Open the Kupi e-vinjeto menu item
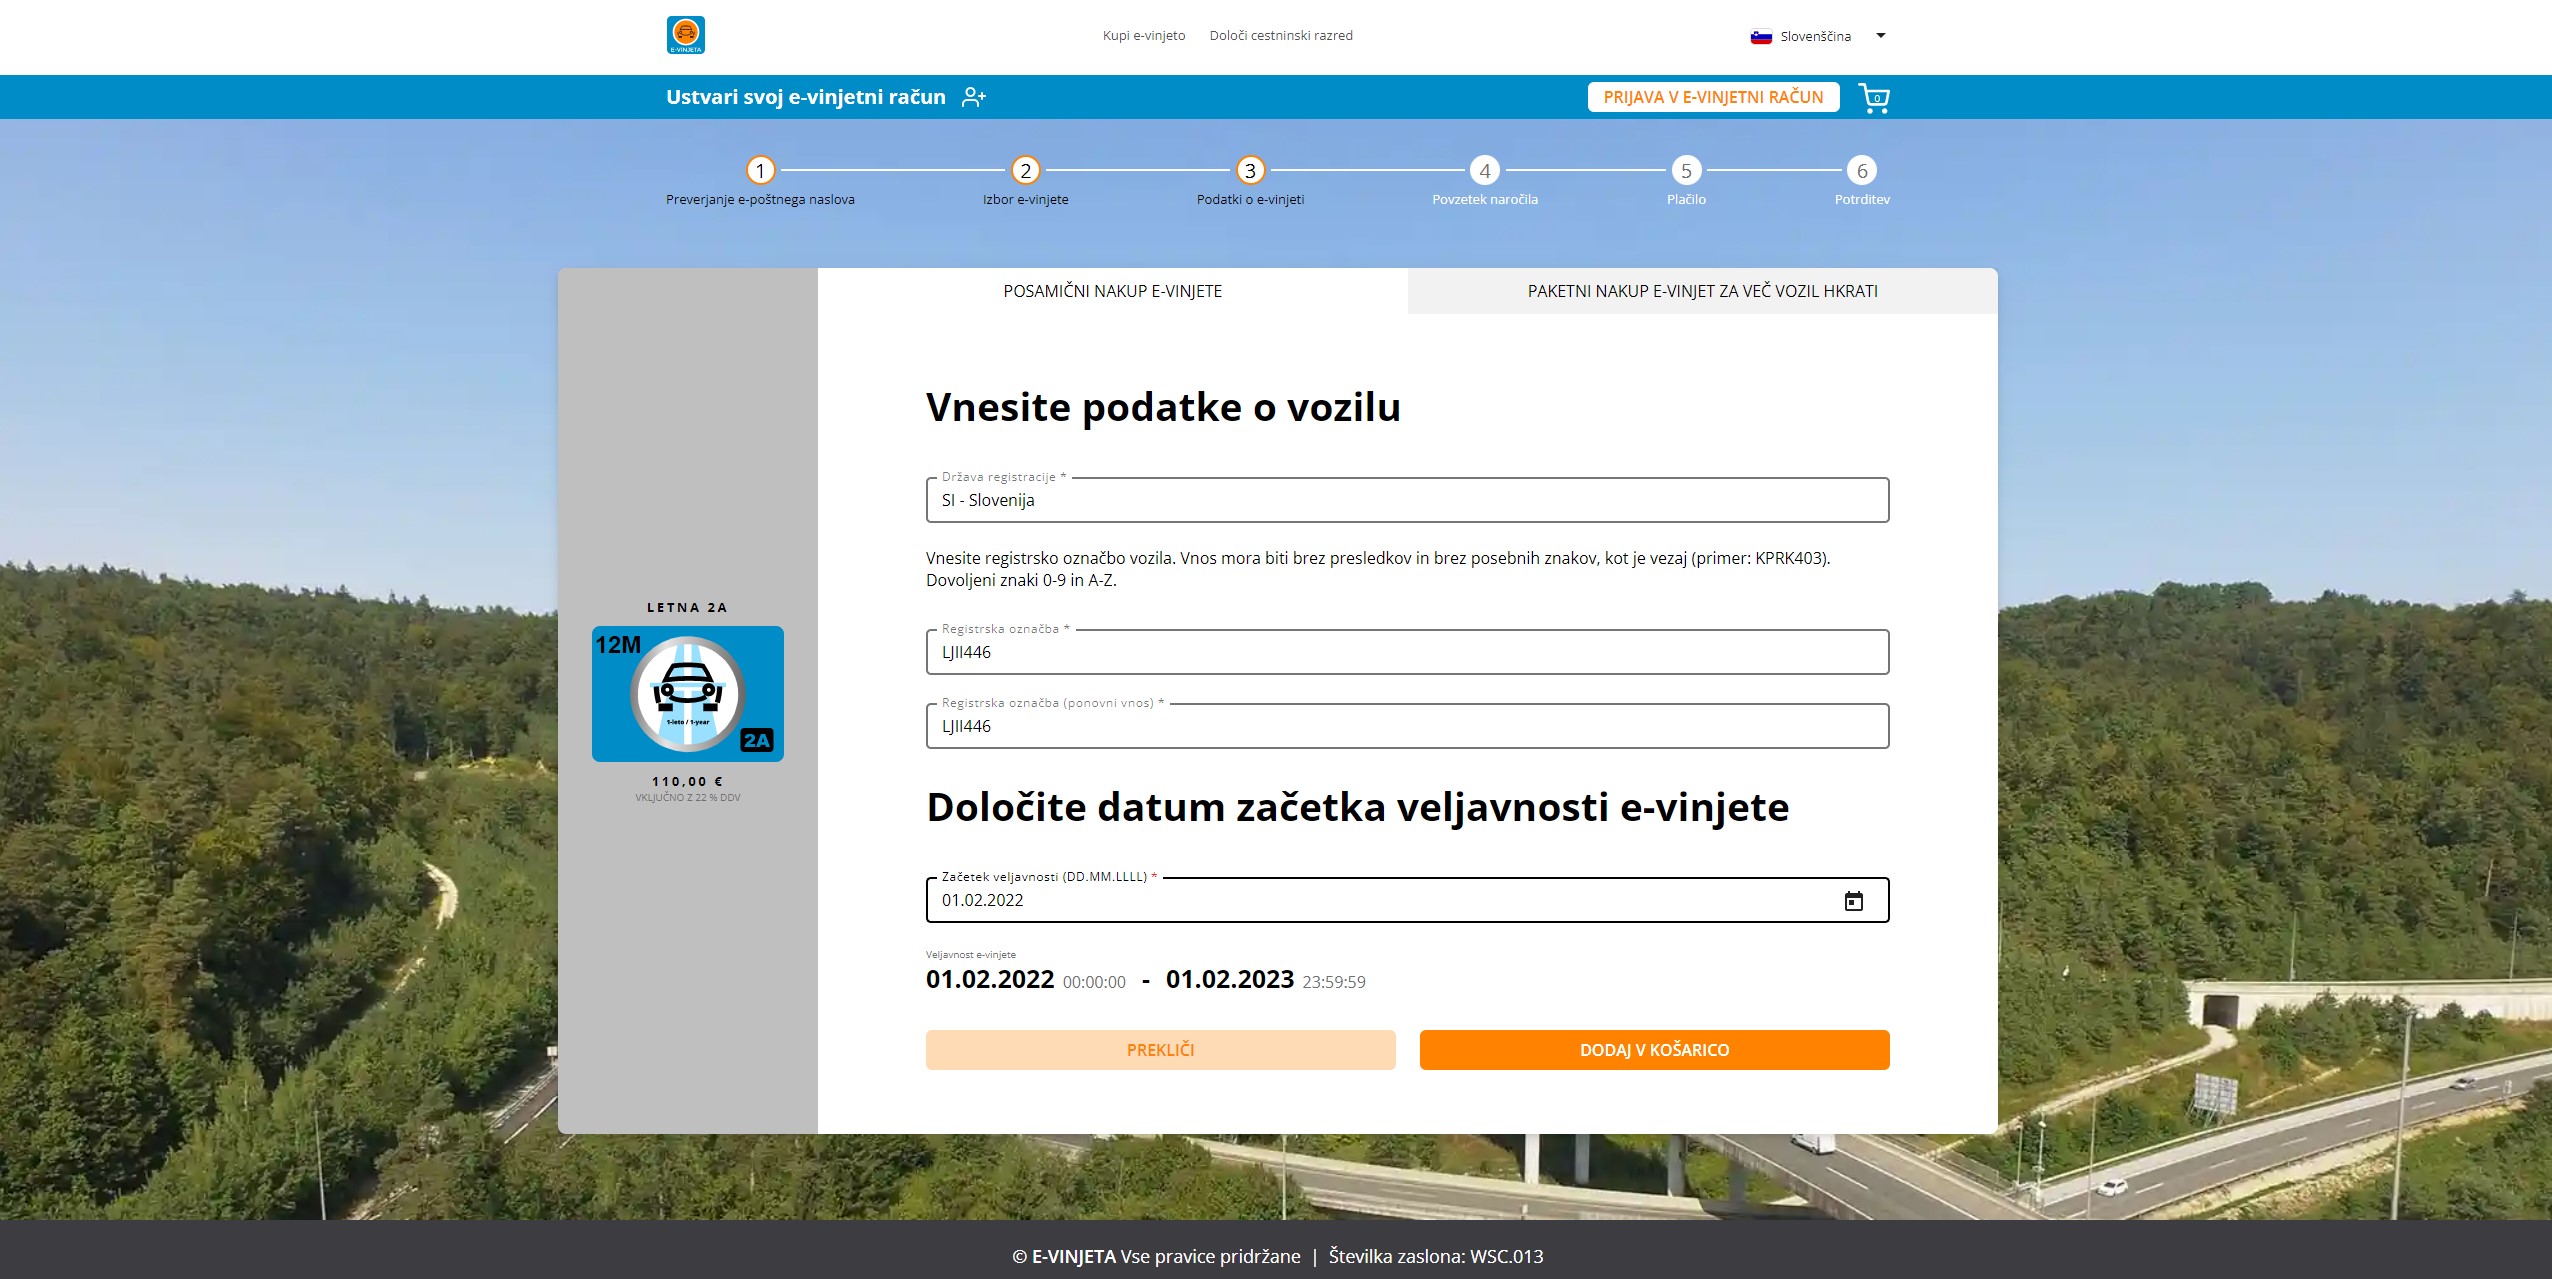 point(1144,35)
